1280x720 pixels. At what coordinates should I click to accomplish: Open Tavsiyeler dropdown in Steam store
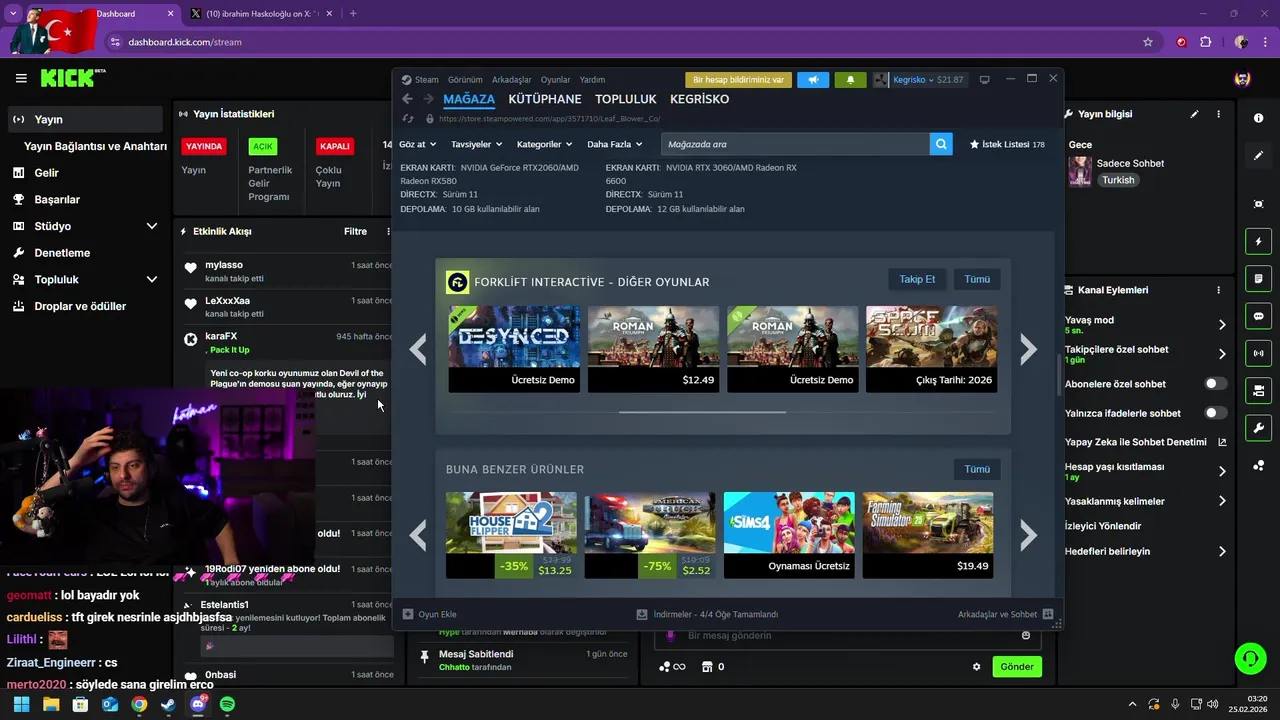point(477,144)
